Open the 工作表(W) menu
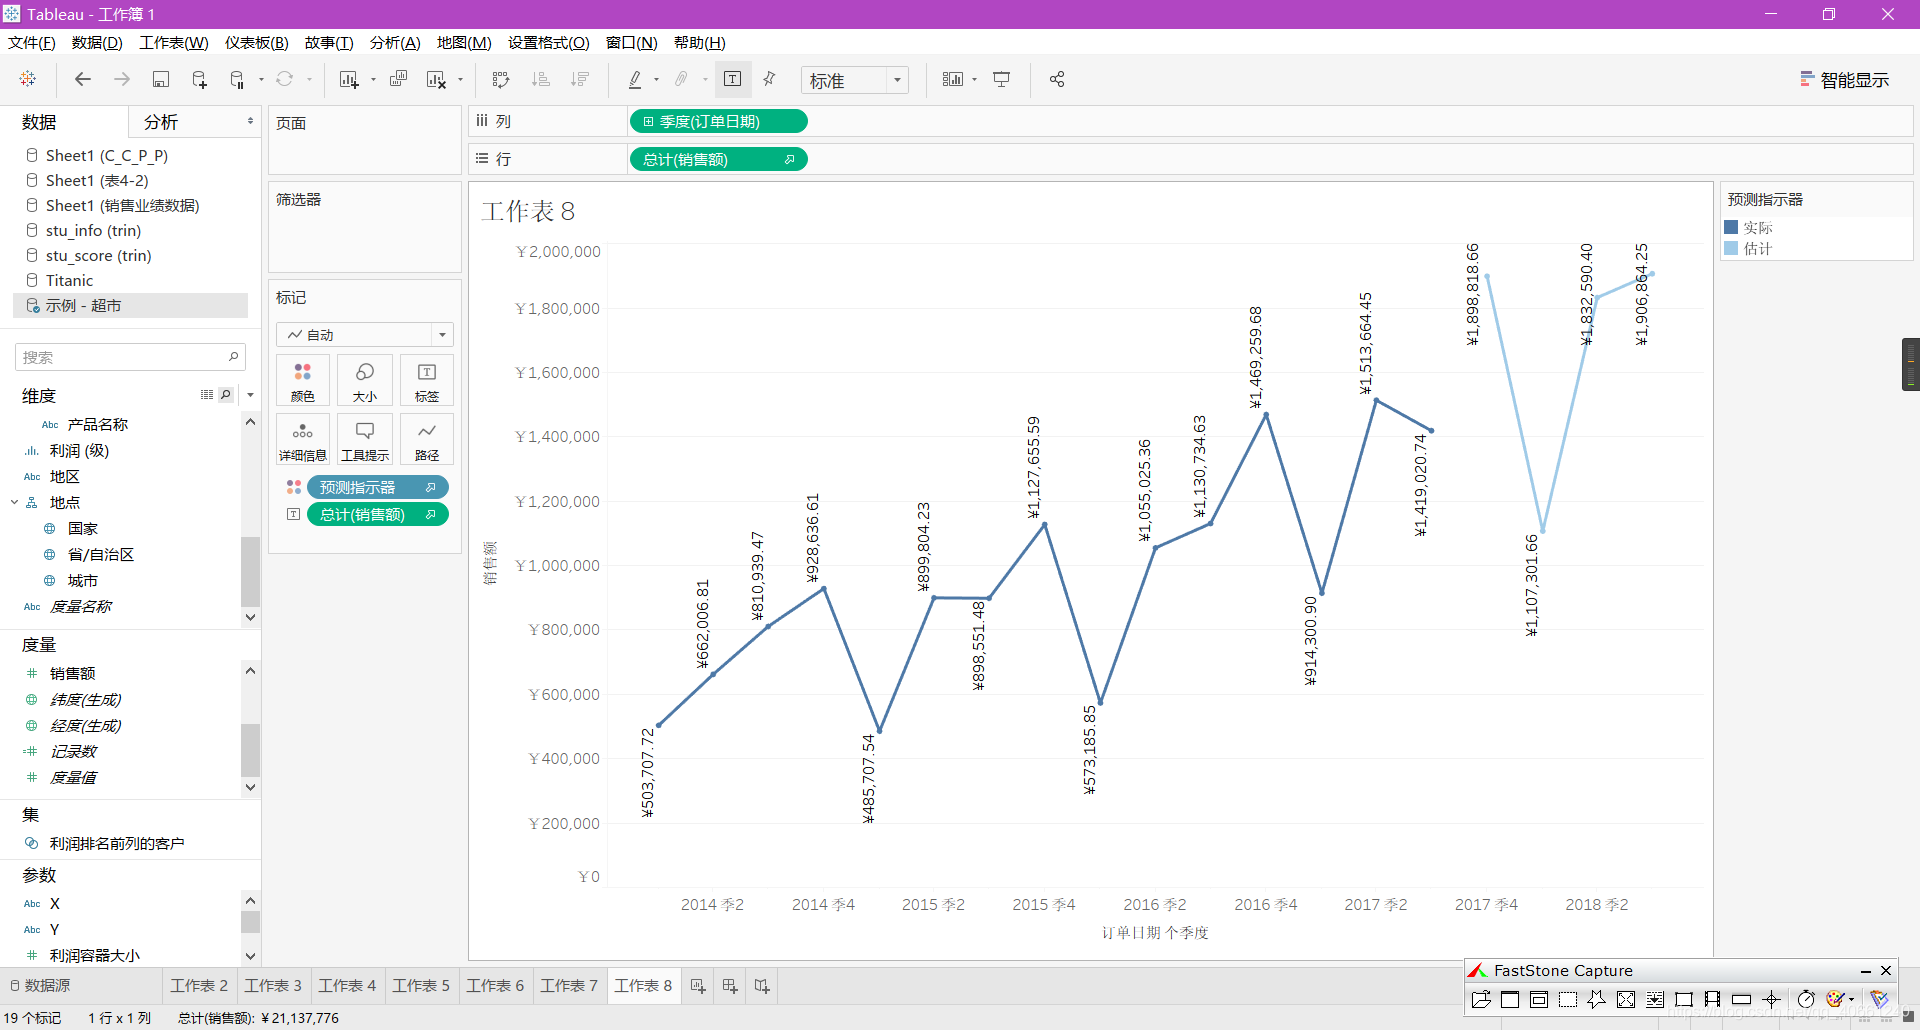The width and height of the screenshot is (1920, 1030). (x=174, y=42)
